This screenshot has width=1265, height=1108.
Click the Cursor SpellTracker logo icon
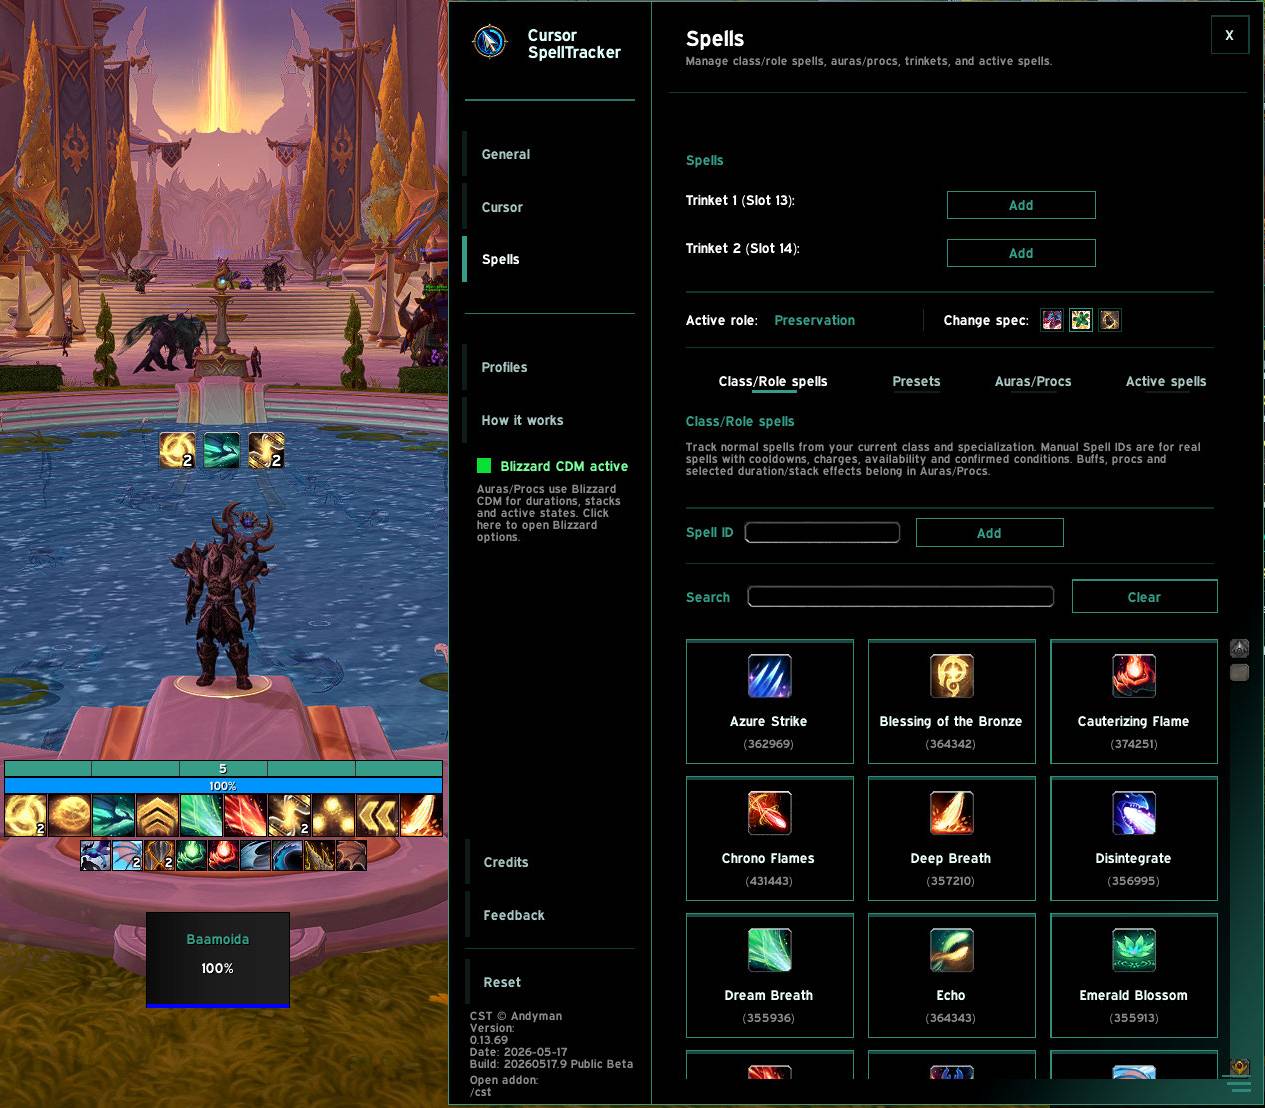(490, 41)
